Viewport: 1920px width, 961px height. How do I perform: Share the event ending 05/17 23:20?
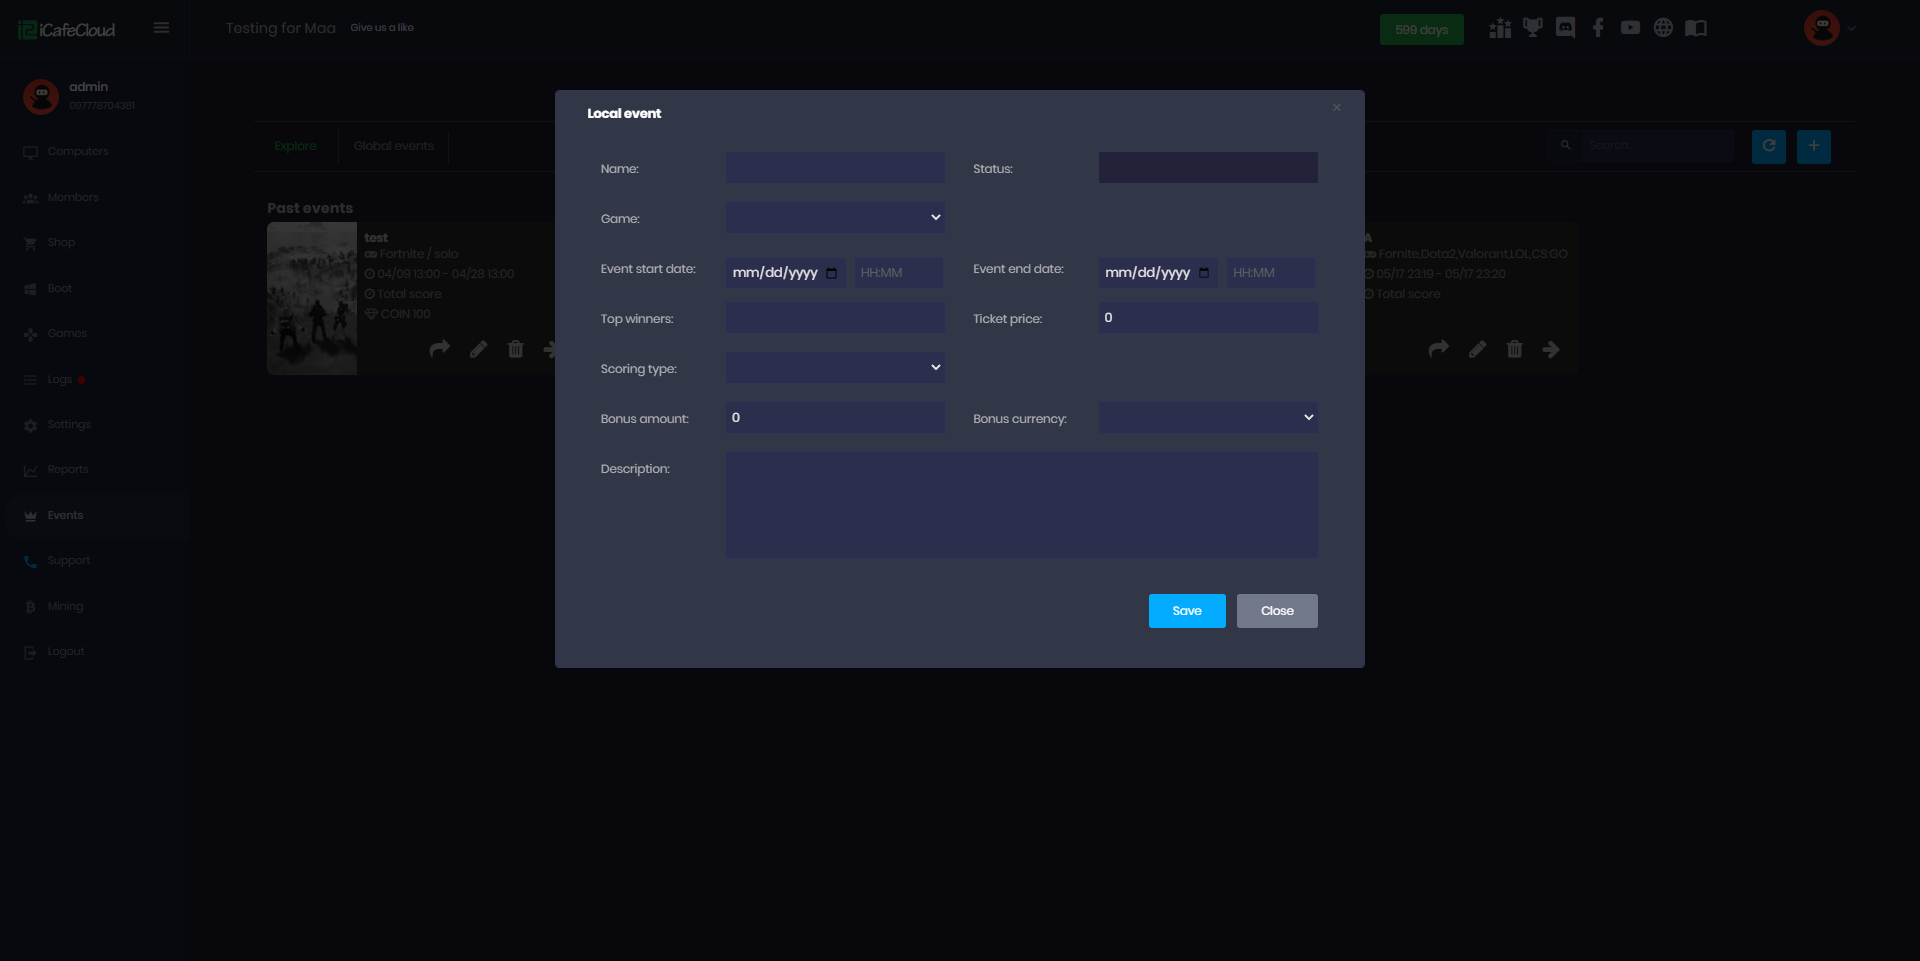tap(1439, 349)
